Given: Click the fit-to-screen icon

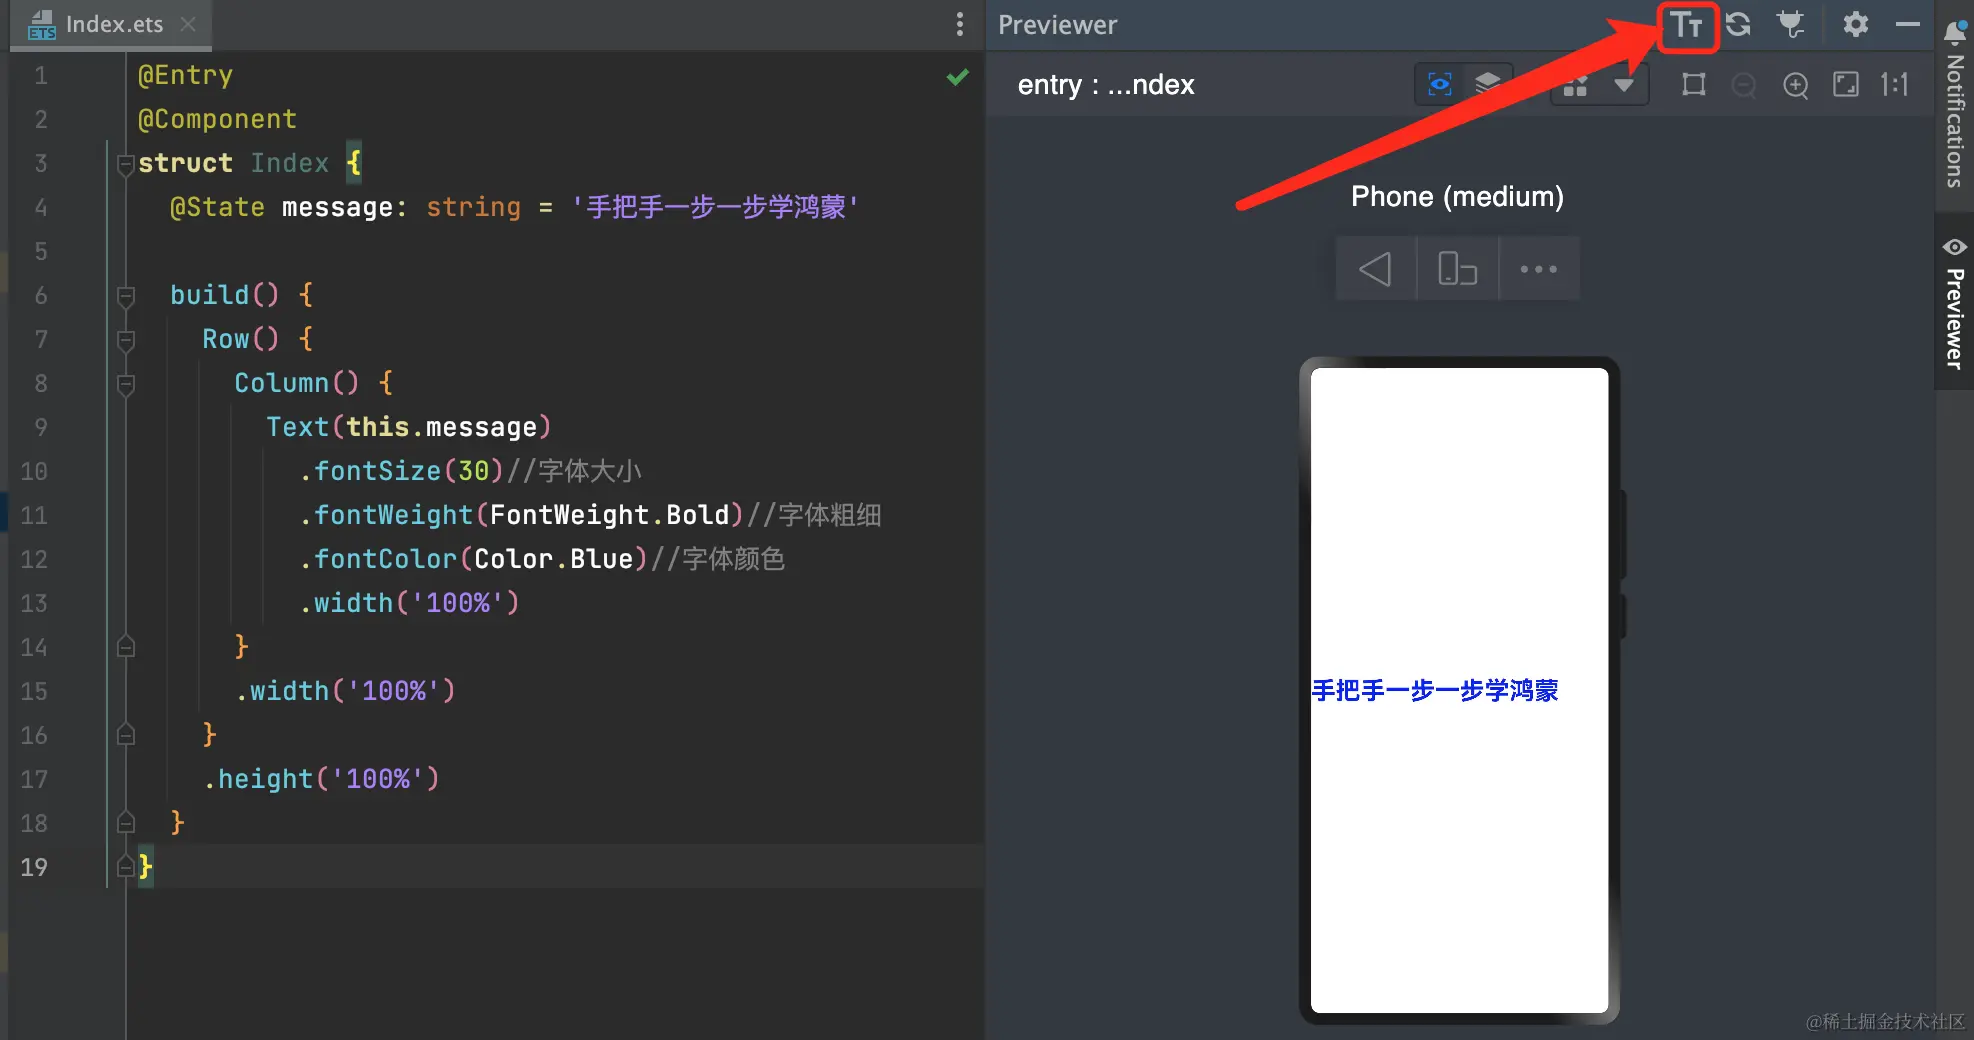Looking at the screenshot, I should 1846,85.
